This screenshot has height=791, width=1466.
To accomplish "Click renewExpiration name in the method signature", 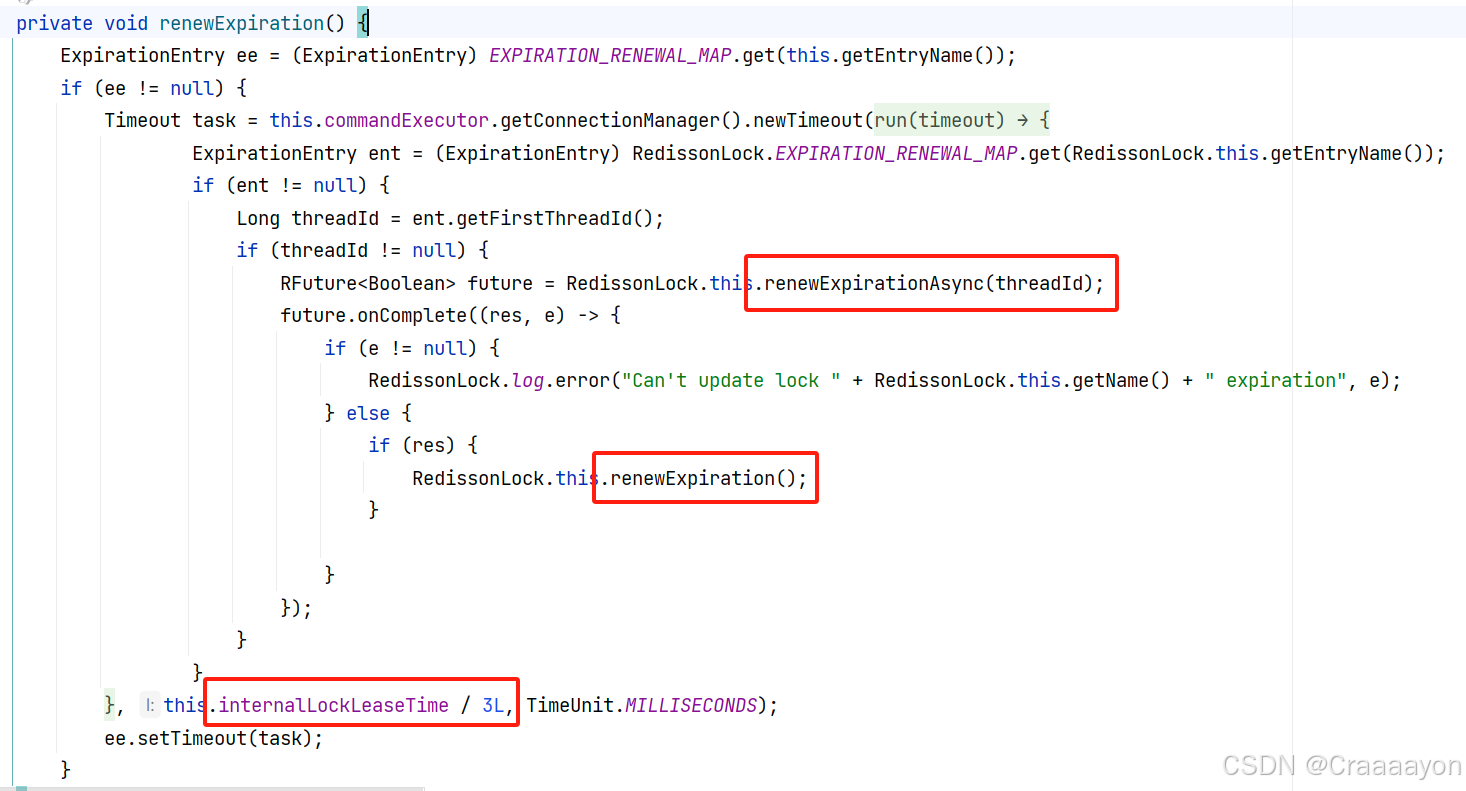I will (x=242, y=22).
